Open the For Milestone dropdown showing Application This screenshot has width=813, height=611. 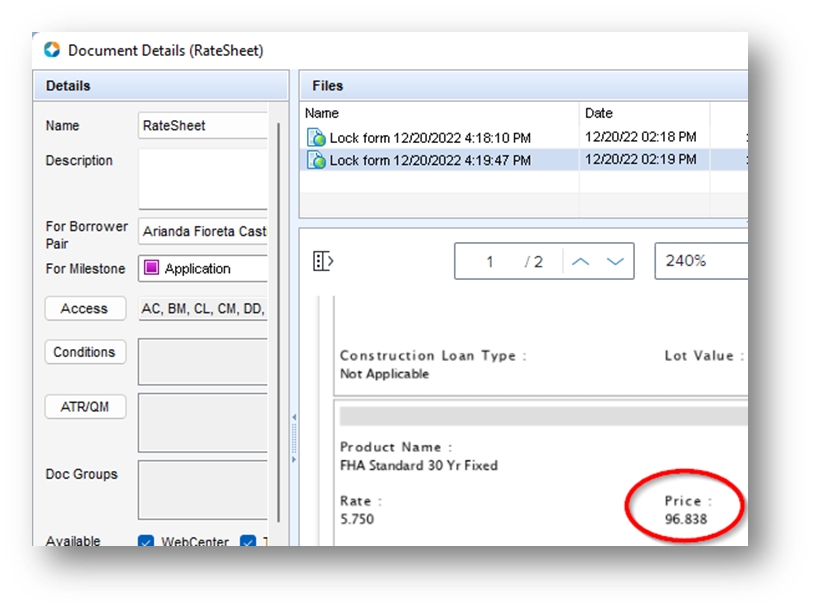click(x=203, y=269)
